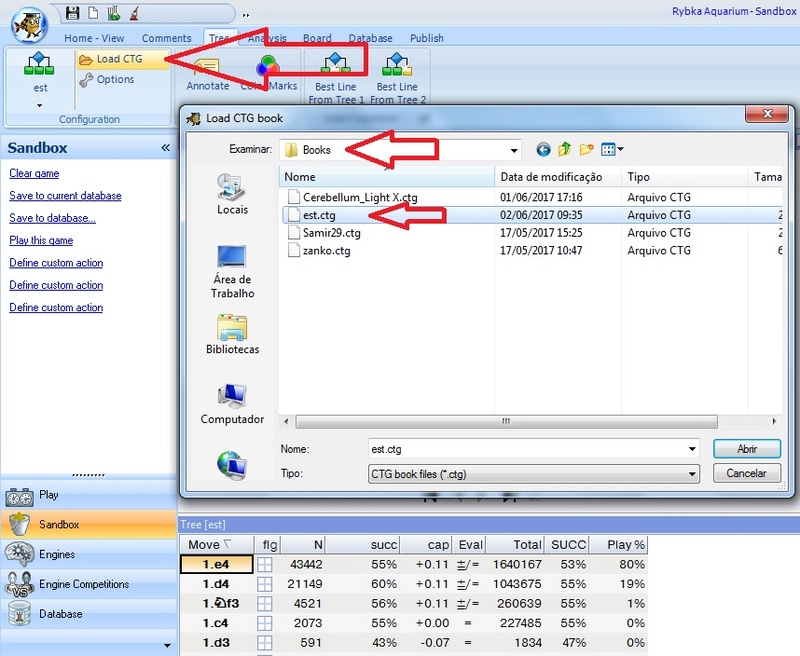Collapse the Sandbox side panel
This screenshot has height=656, width=800.
tap(165, 148)
